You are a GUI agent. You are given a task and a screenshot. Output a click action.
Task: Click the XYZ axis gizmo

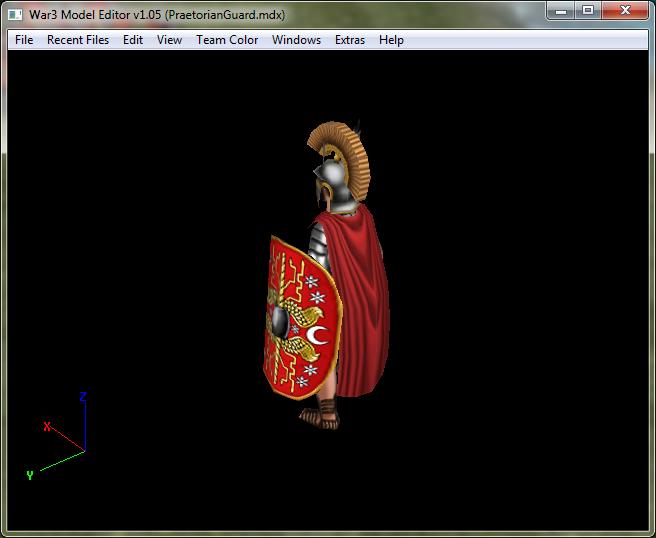click(x=56, y=436)
